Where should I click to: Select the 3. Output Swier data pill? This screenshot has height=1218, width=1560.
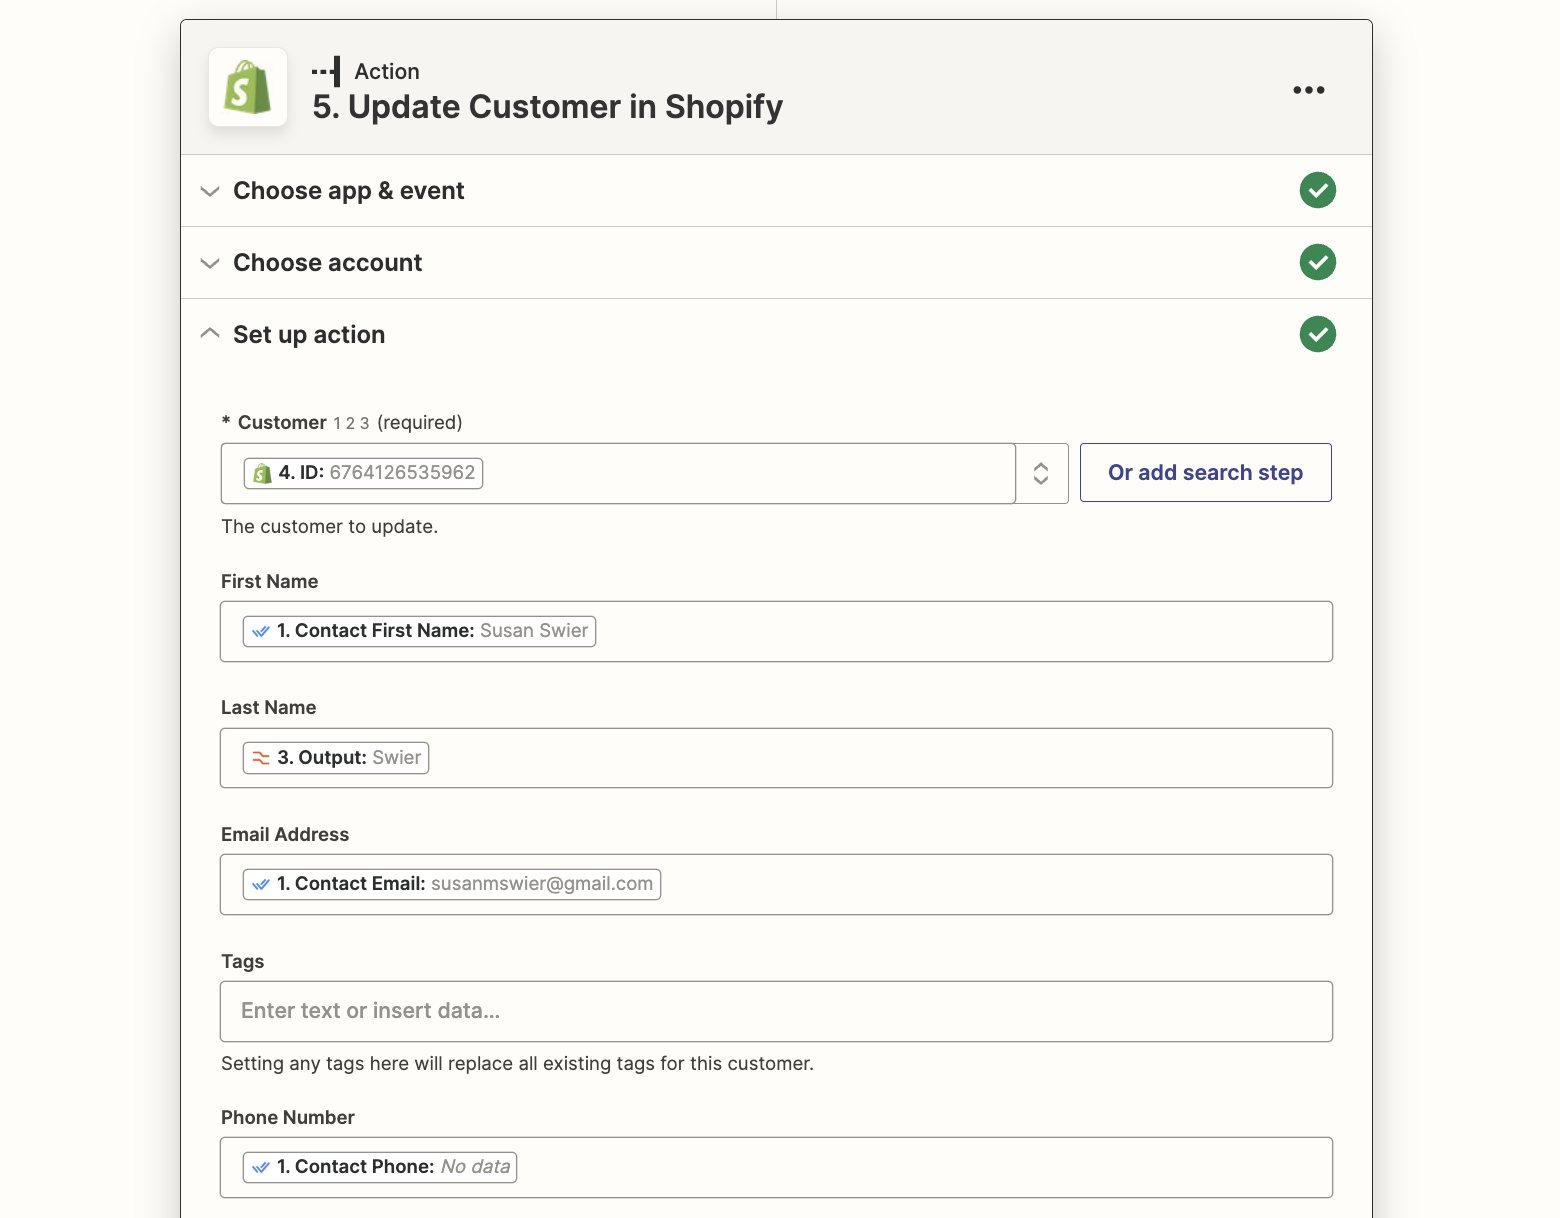point(336,758)
